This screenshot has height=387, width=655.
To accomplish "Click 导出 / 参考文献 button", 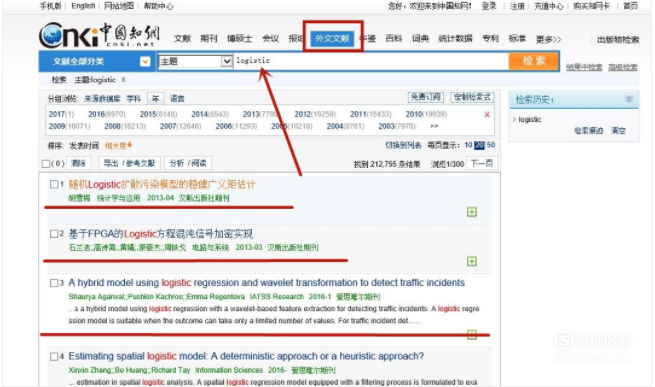I will (x=129, y=163).
